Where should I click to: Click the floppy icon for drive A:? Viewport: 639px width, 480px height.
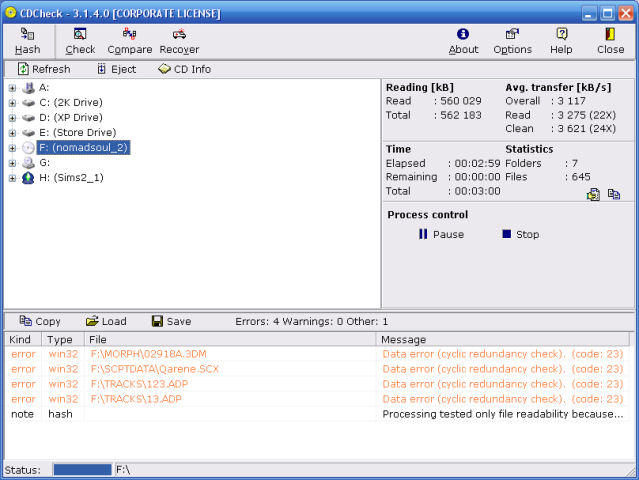pos(29,88)
